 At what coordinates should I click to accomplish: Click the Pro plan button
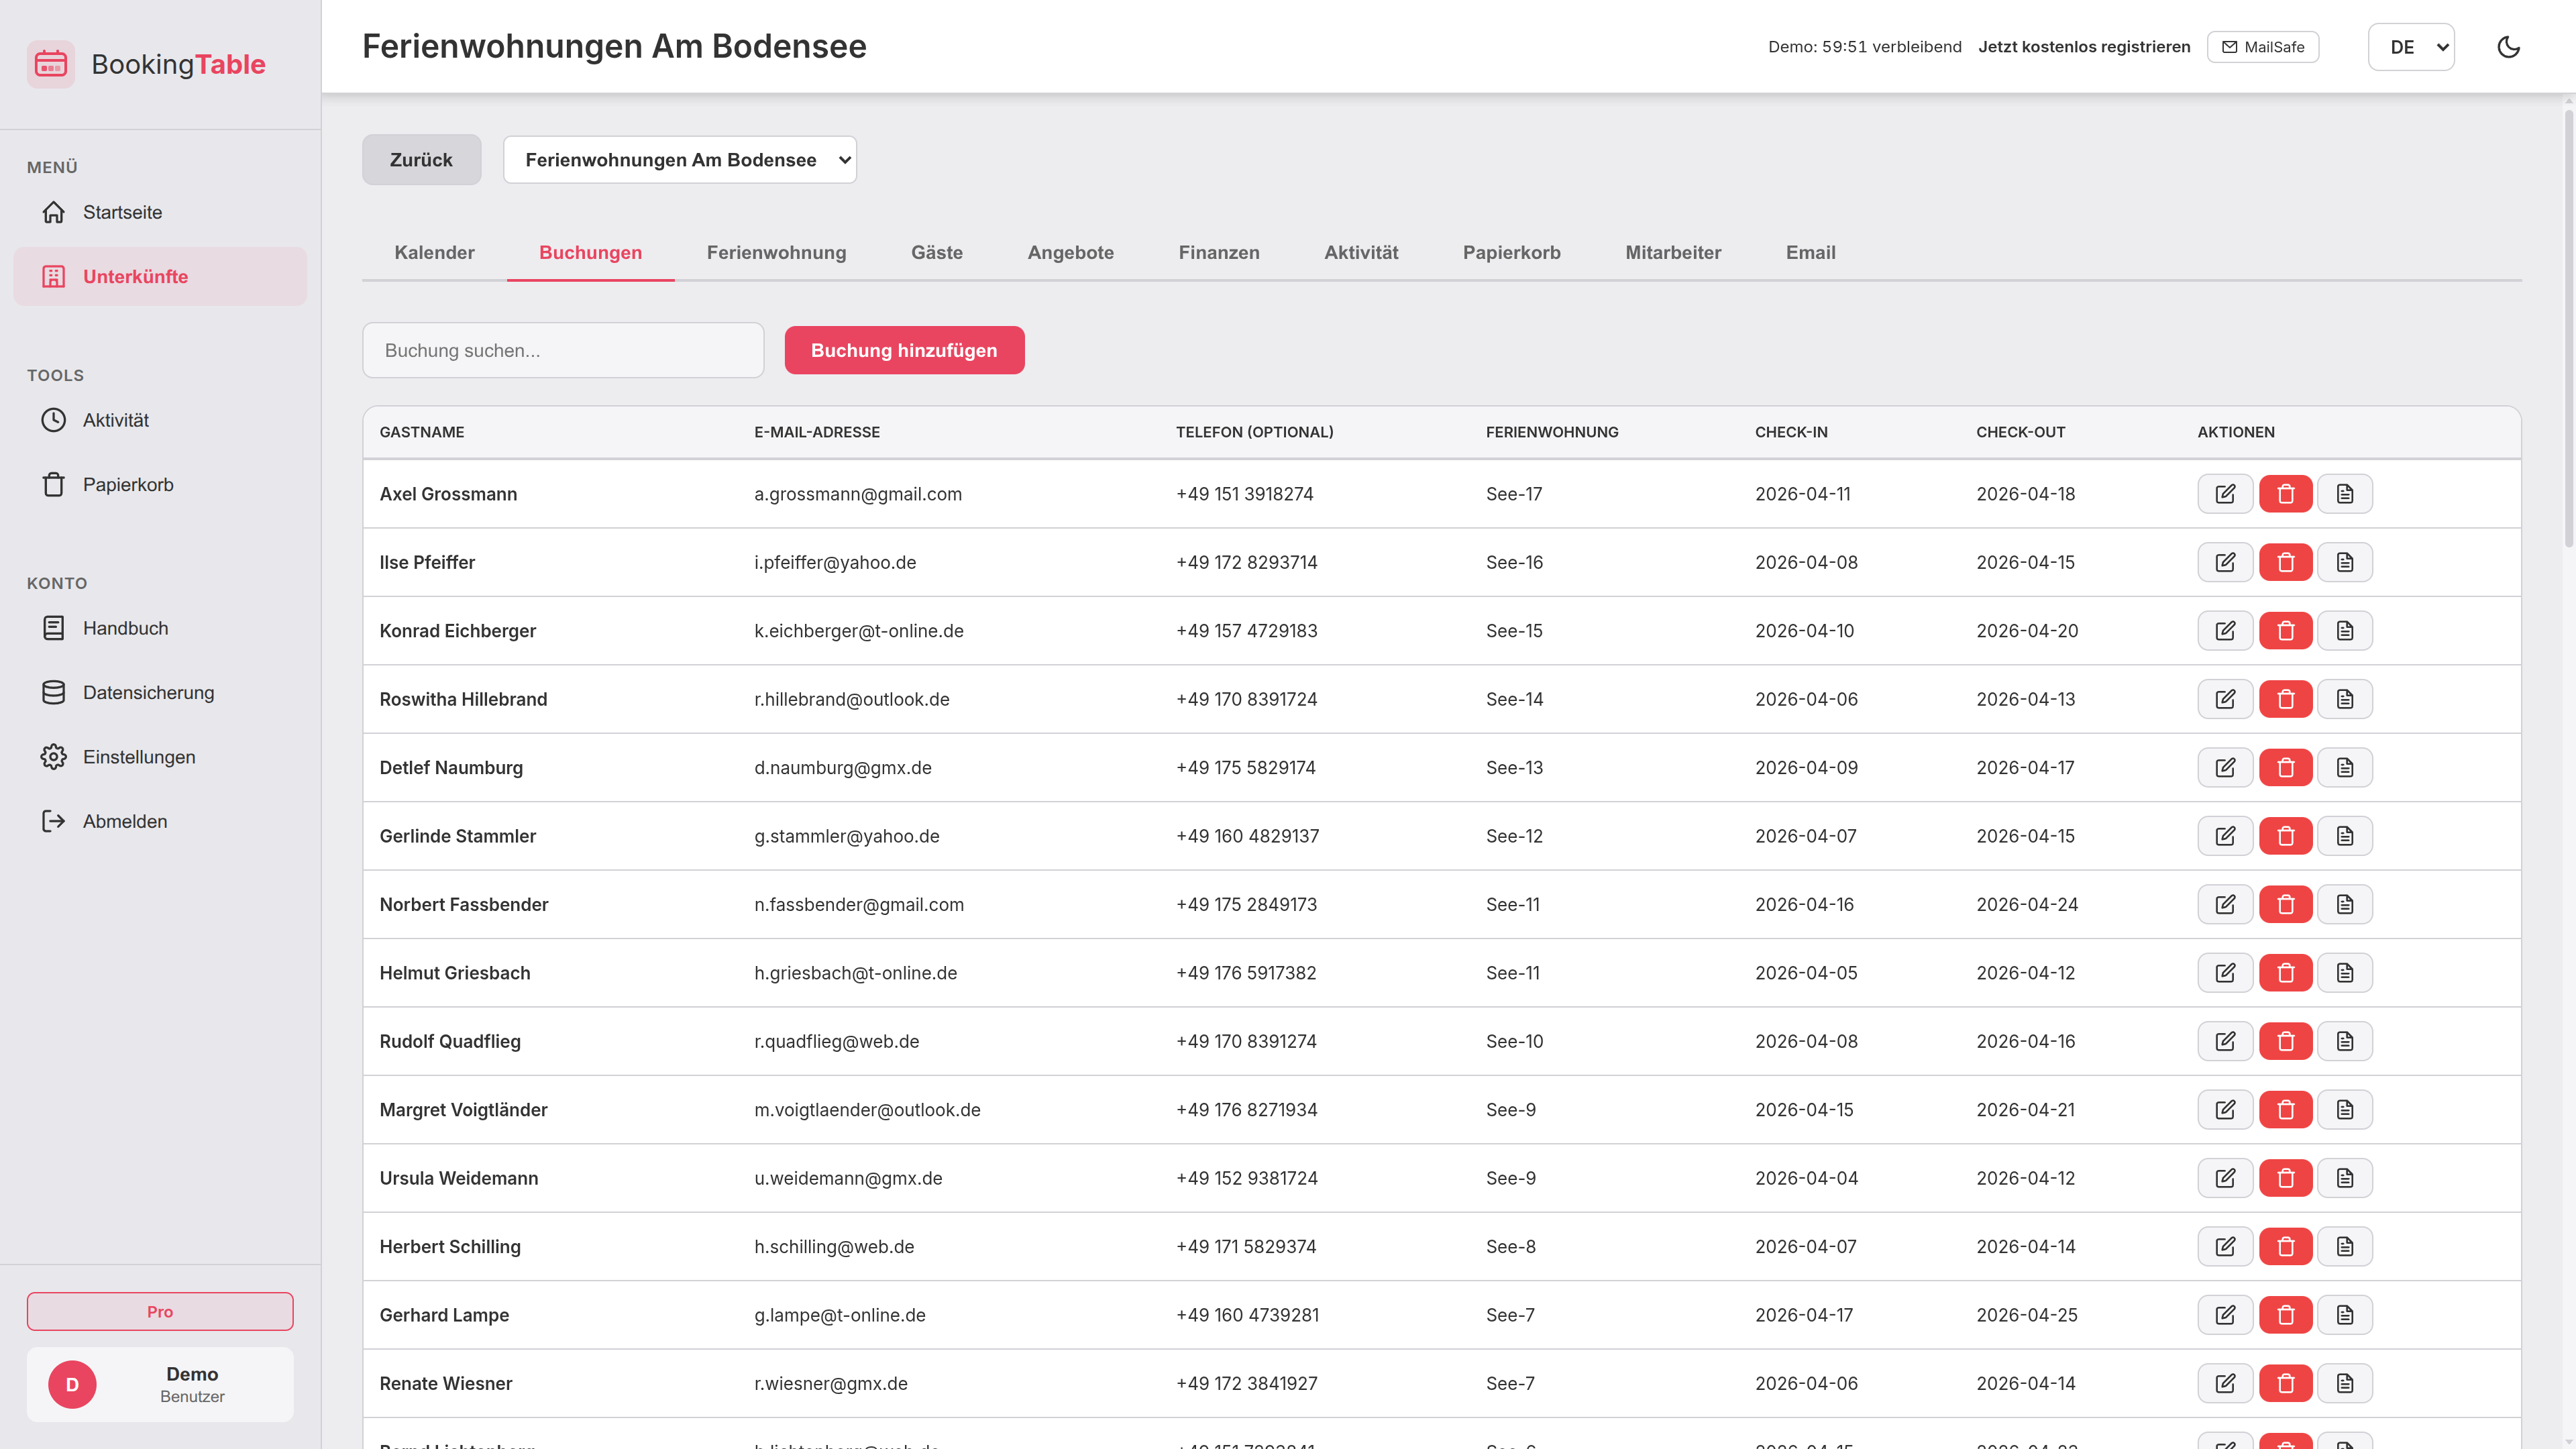(160, 1311)
